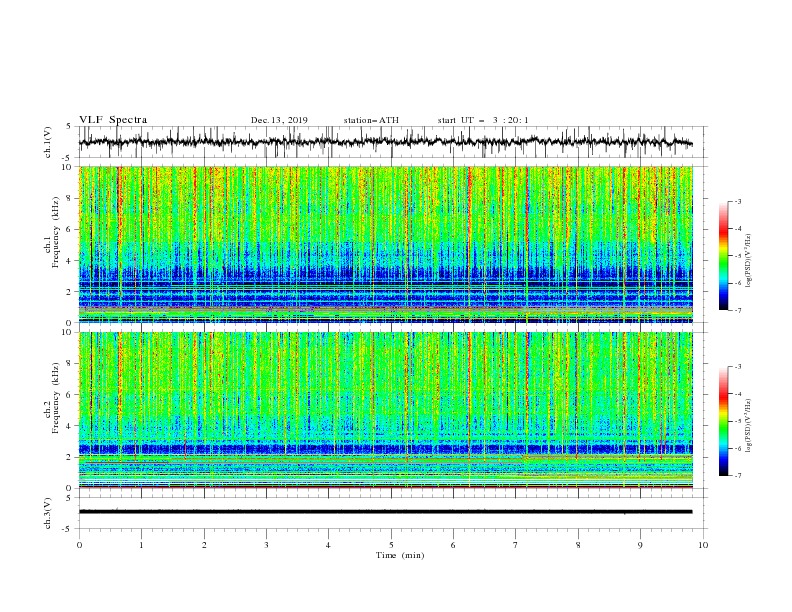The height and width of the screenshot is (612, 792).
Task: Click the 'Time (min)' axis label
Action: [400, 555]
